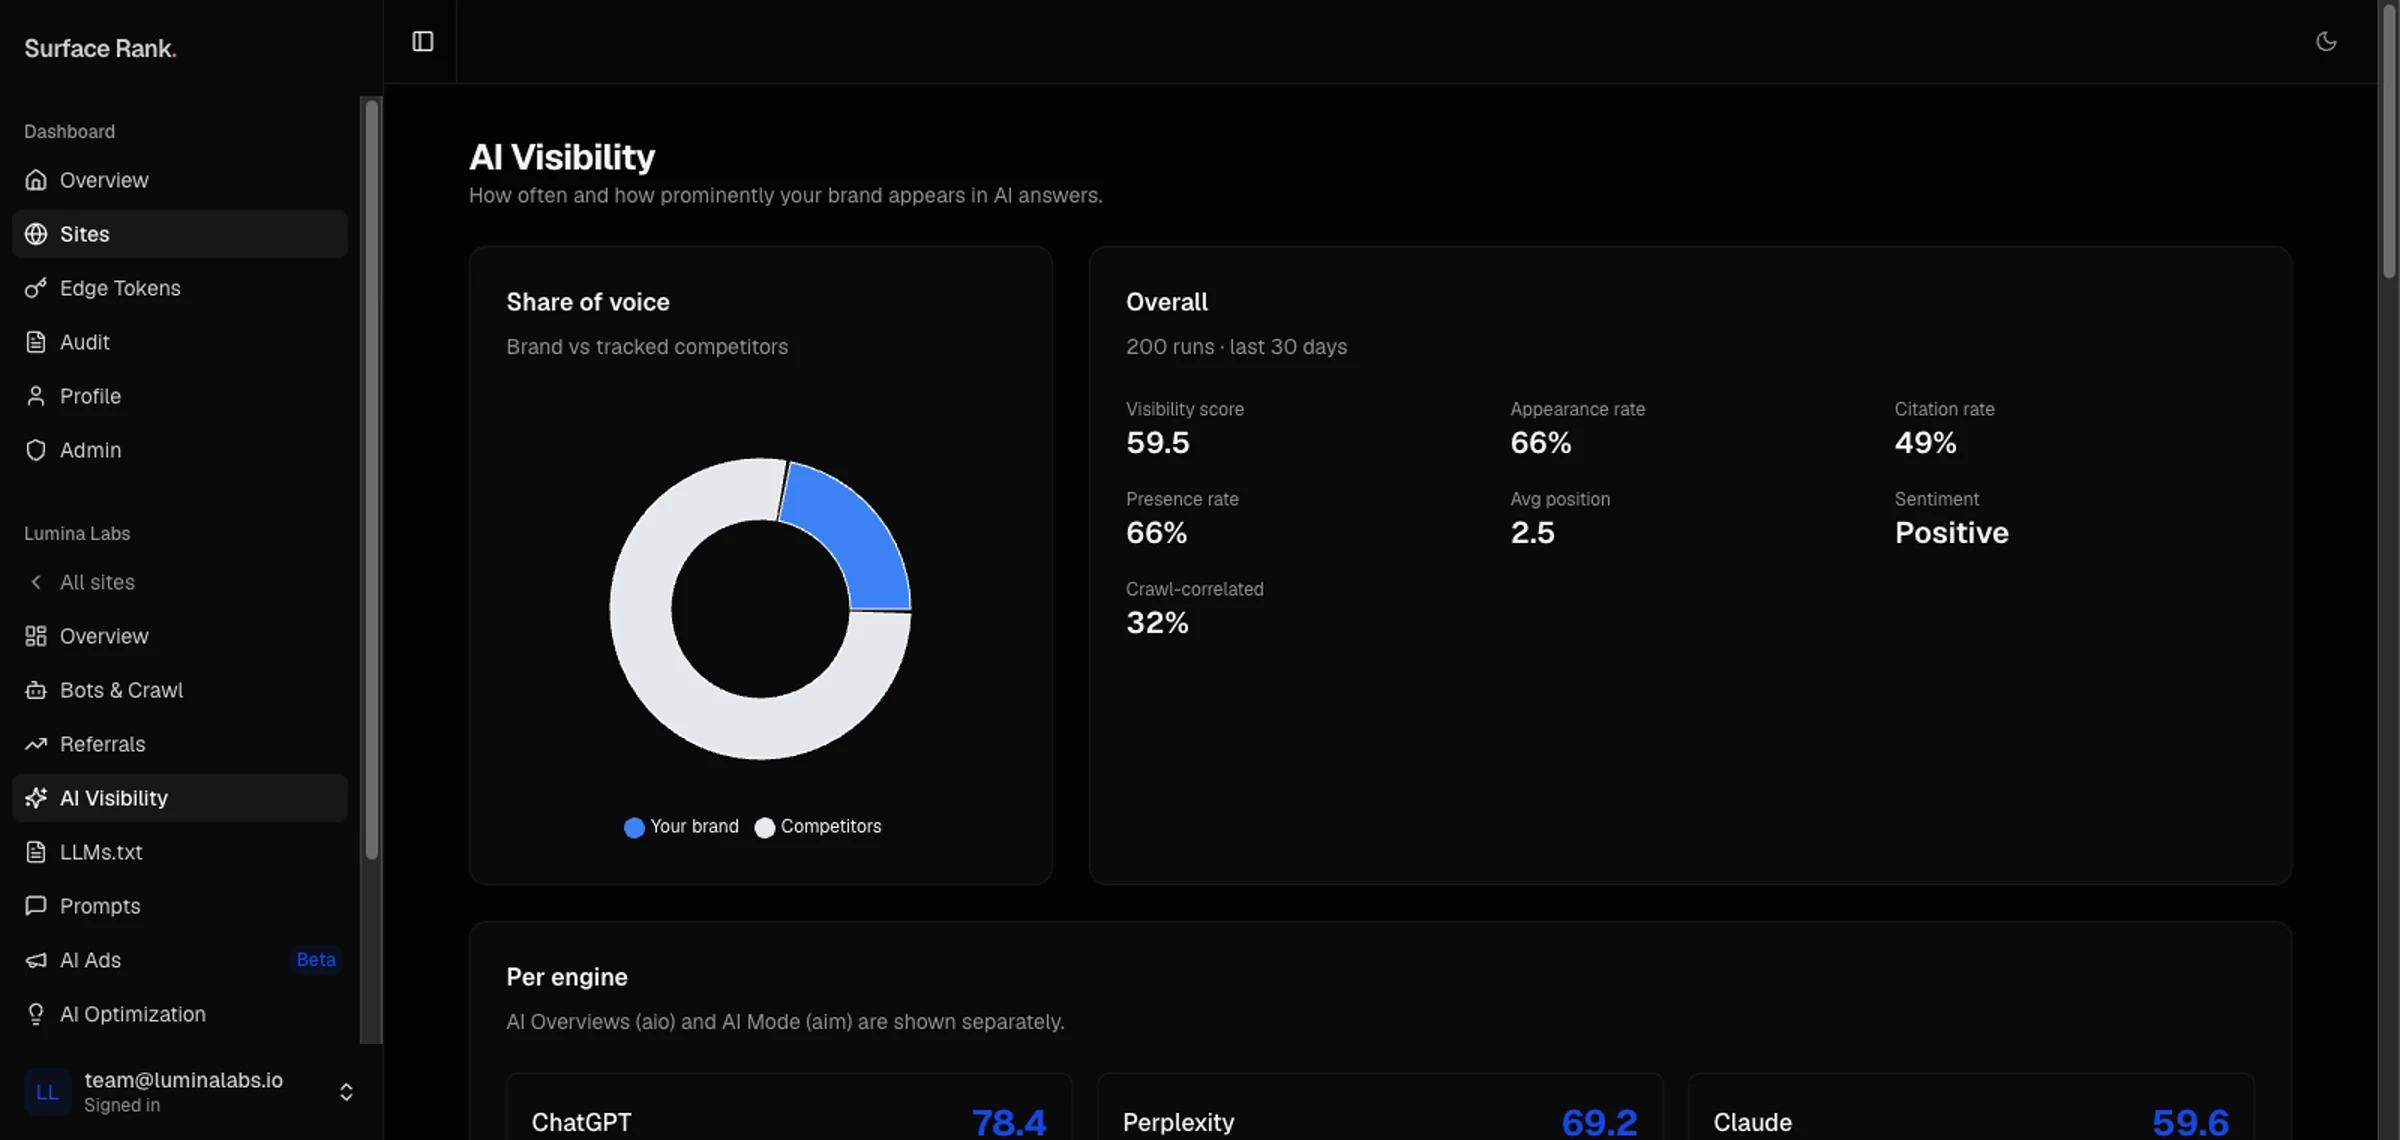Click the person icon beside Profile
The height and width of the screenshot is (1140, 2400).
tap(36, 396)
